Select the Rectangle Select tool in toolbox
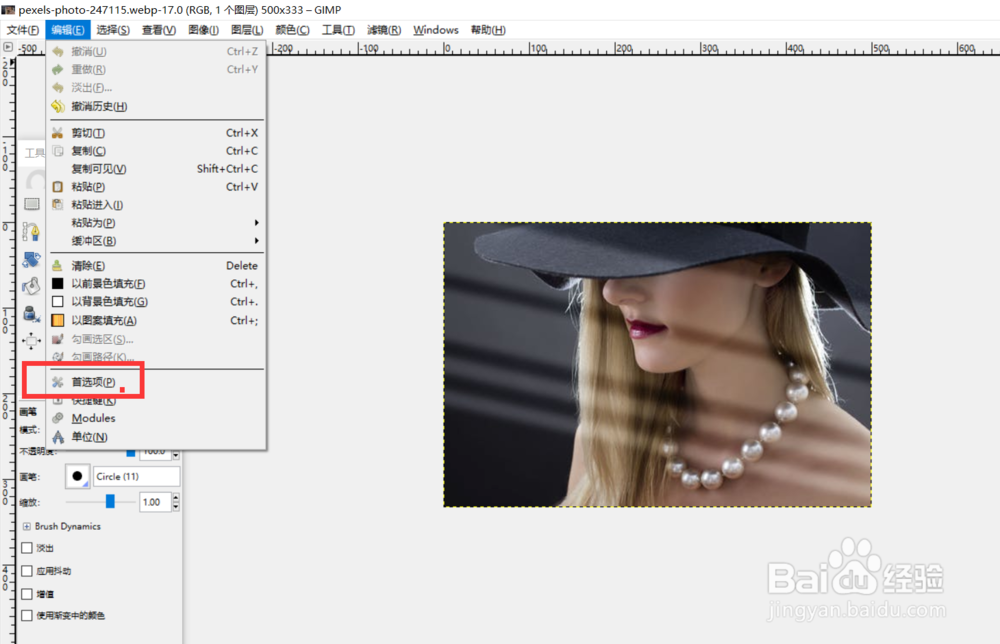 (x=32, y=204)
